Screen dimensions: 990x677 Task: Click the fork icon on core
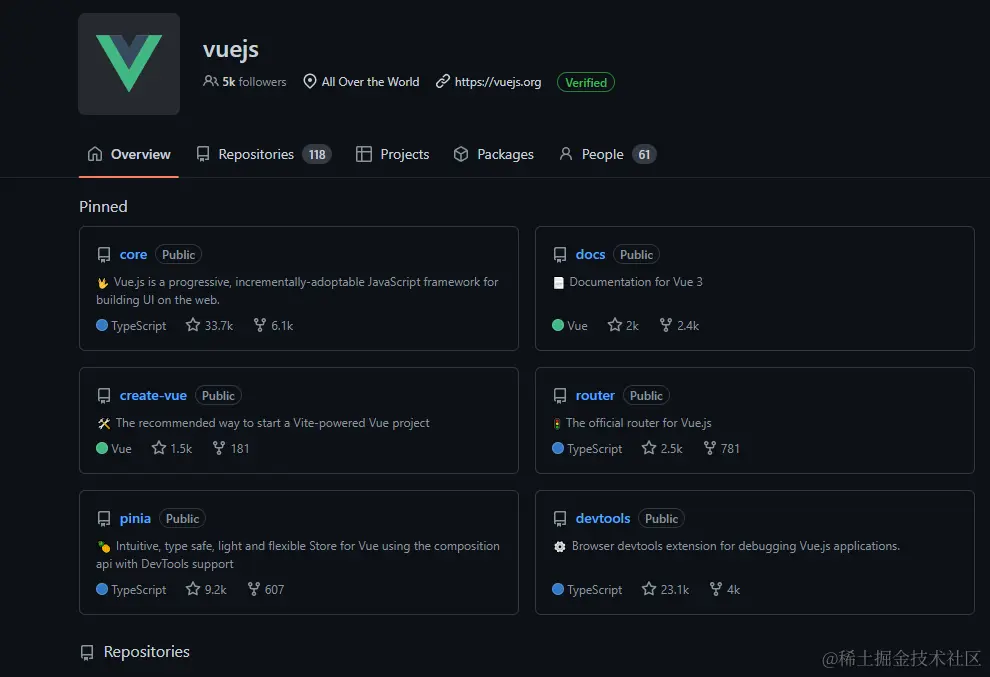tap(260, 325)
